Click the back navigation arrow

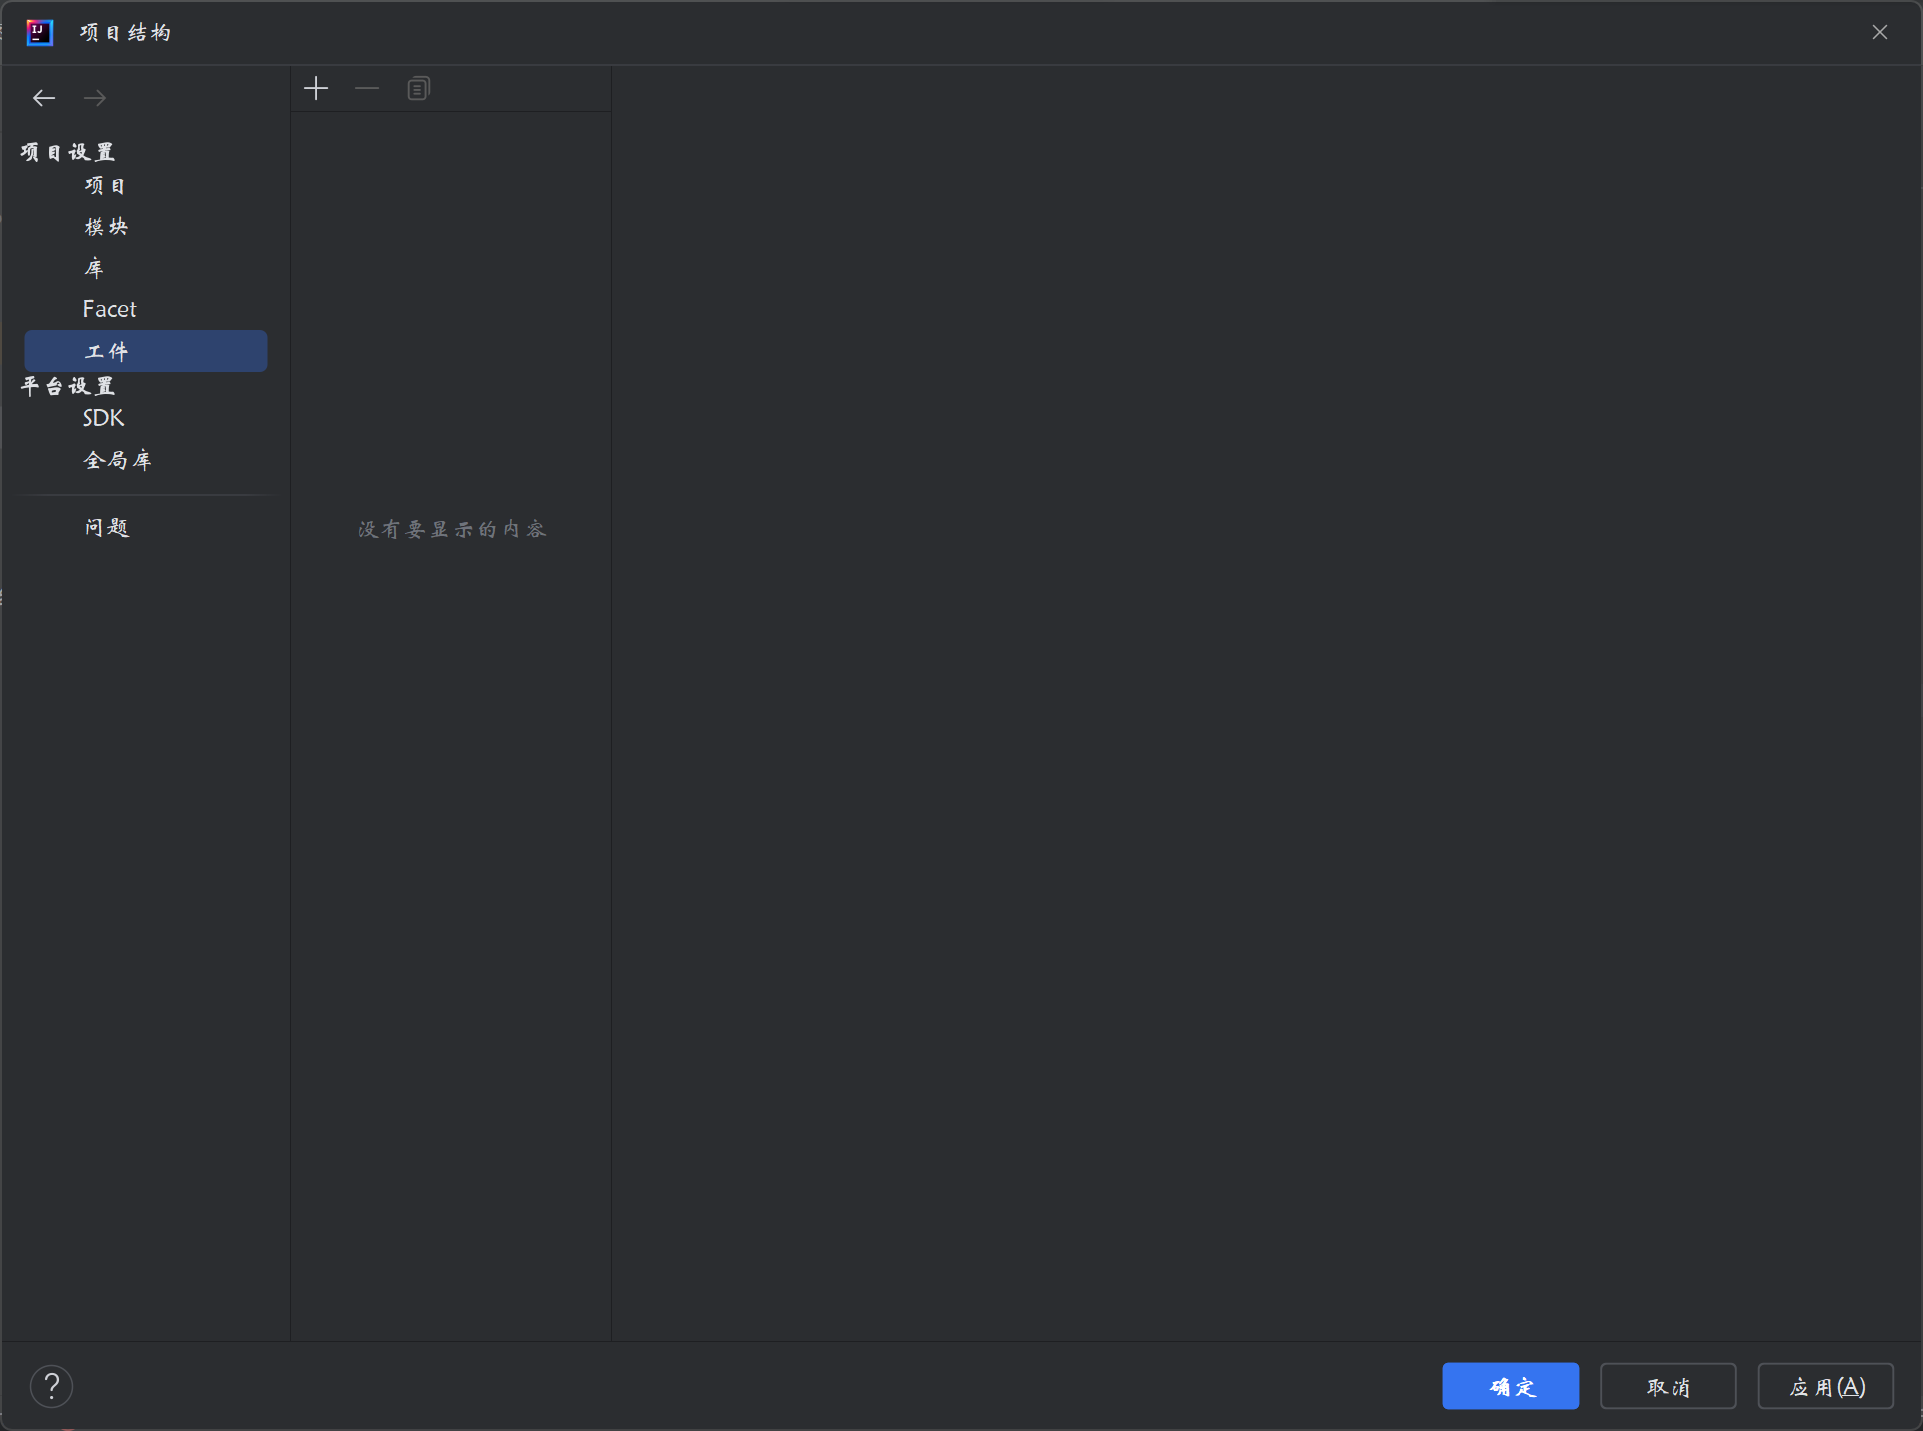tap(44, 98)
